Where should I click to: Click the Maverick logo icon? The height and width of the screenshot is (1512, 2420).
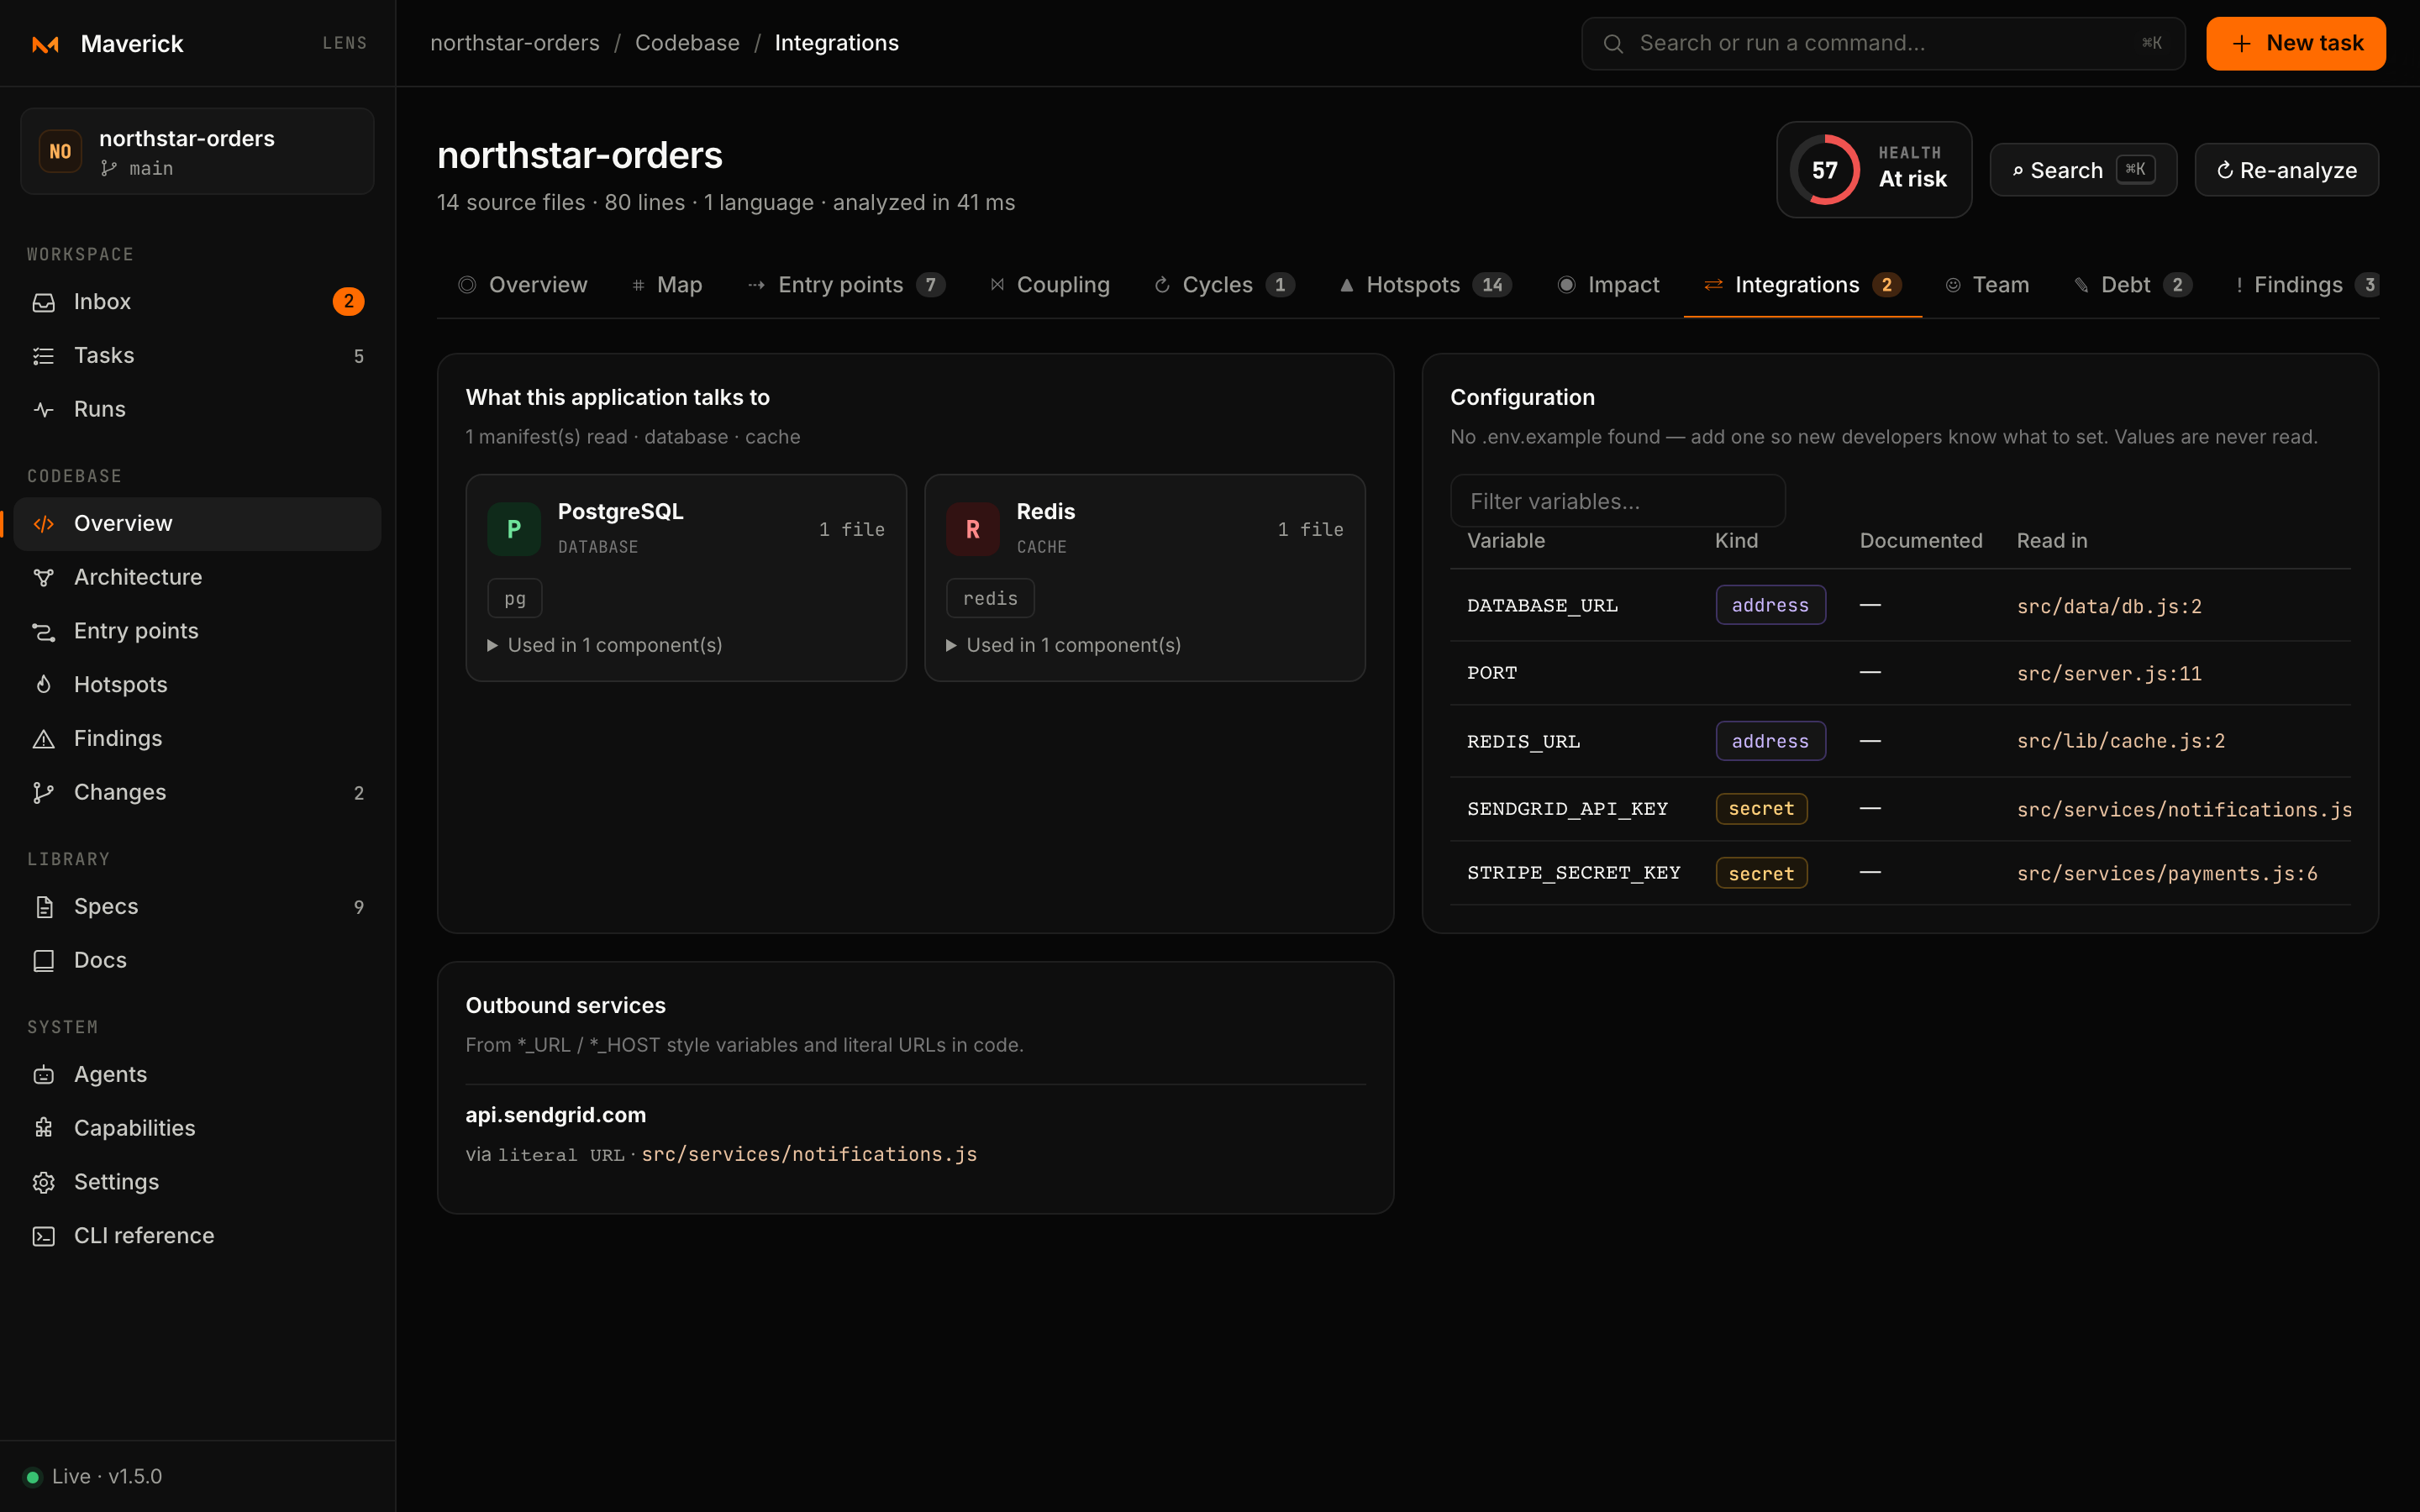pyautogui.click(x=45, y=44)
